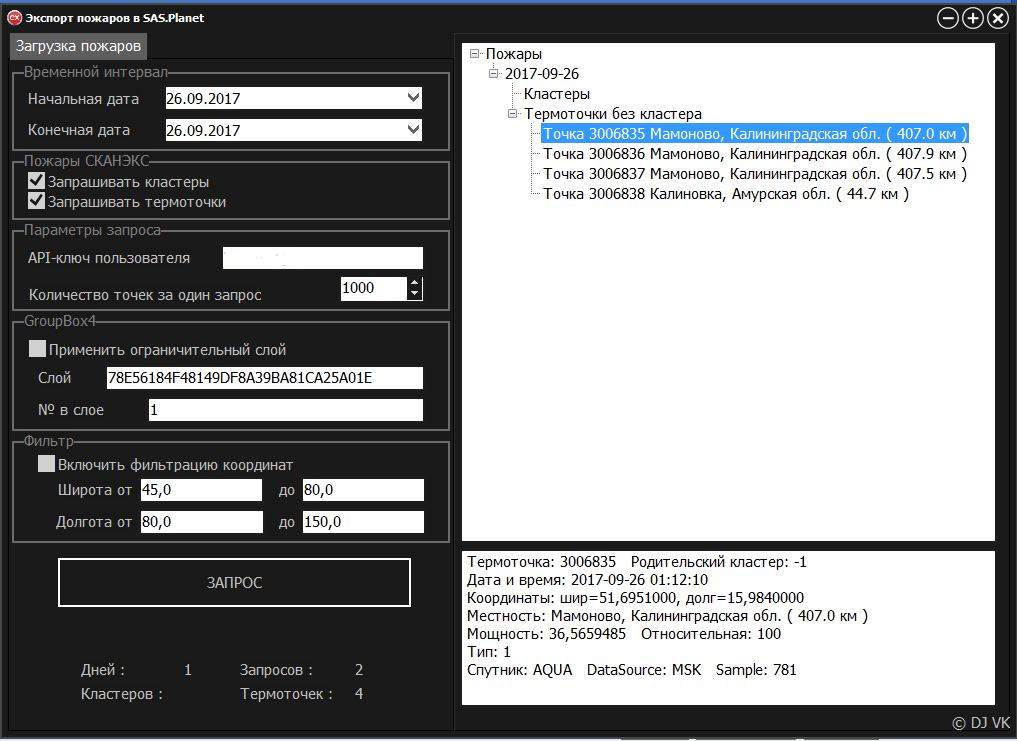Image resolution: width=1017 pixels, height=741 pixels.
Task: Select Точка 3006836 Мамоново tree item
Action: pos(754,154)
